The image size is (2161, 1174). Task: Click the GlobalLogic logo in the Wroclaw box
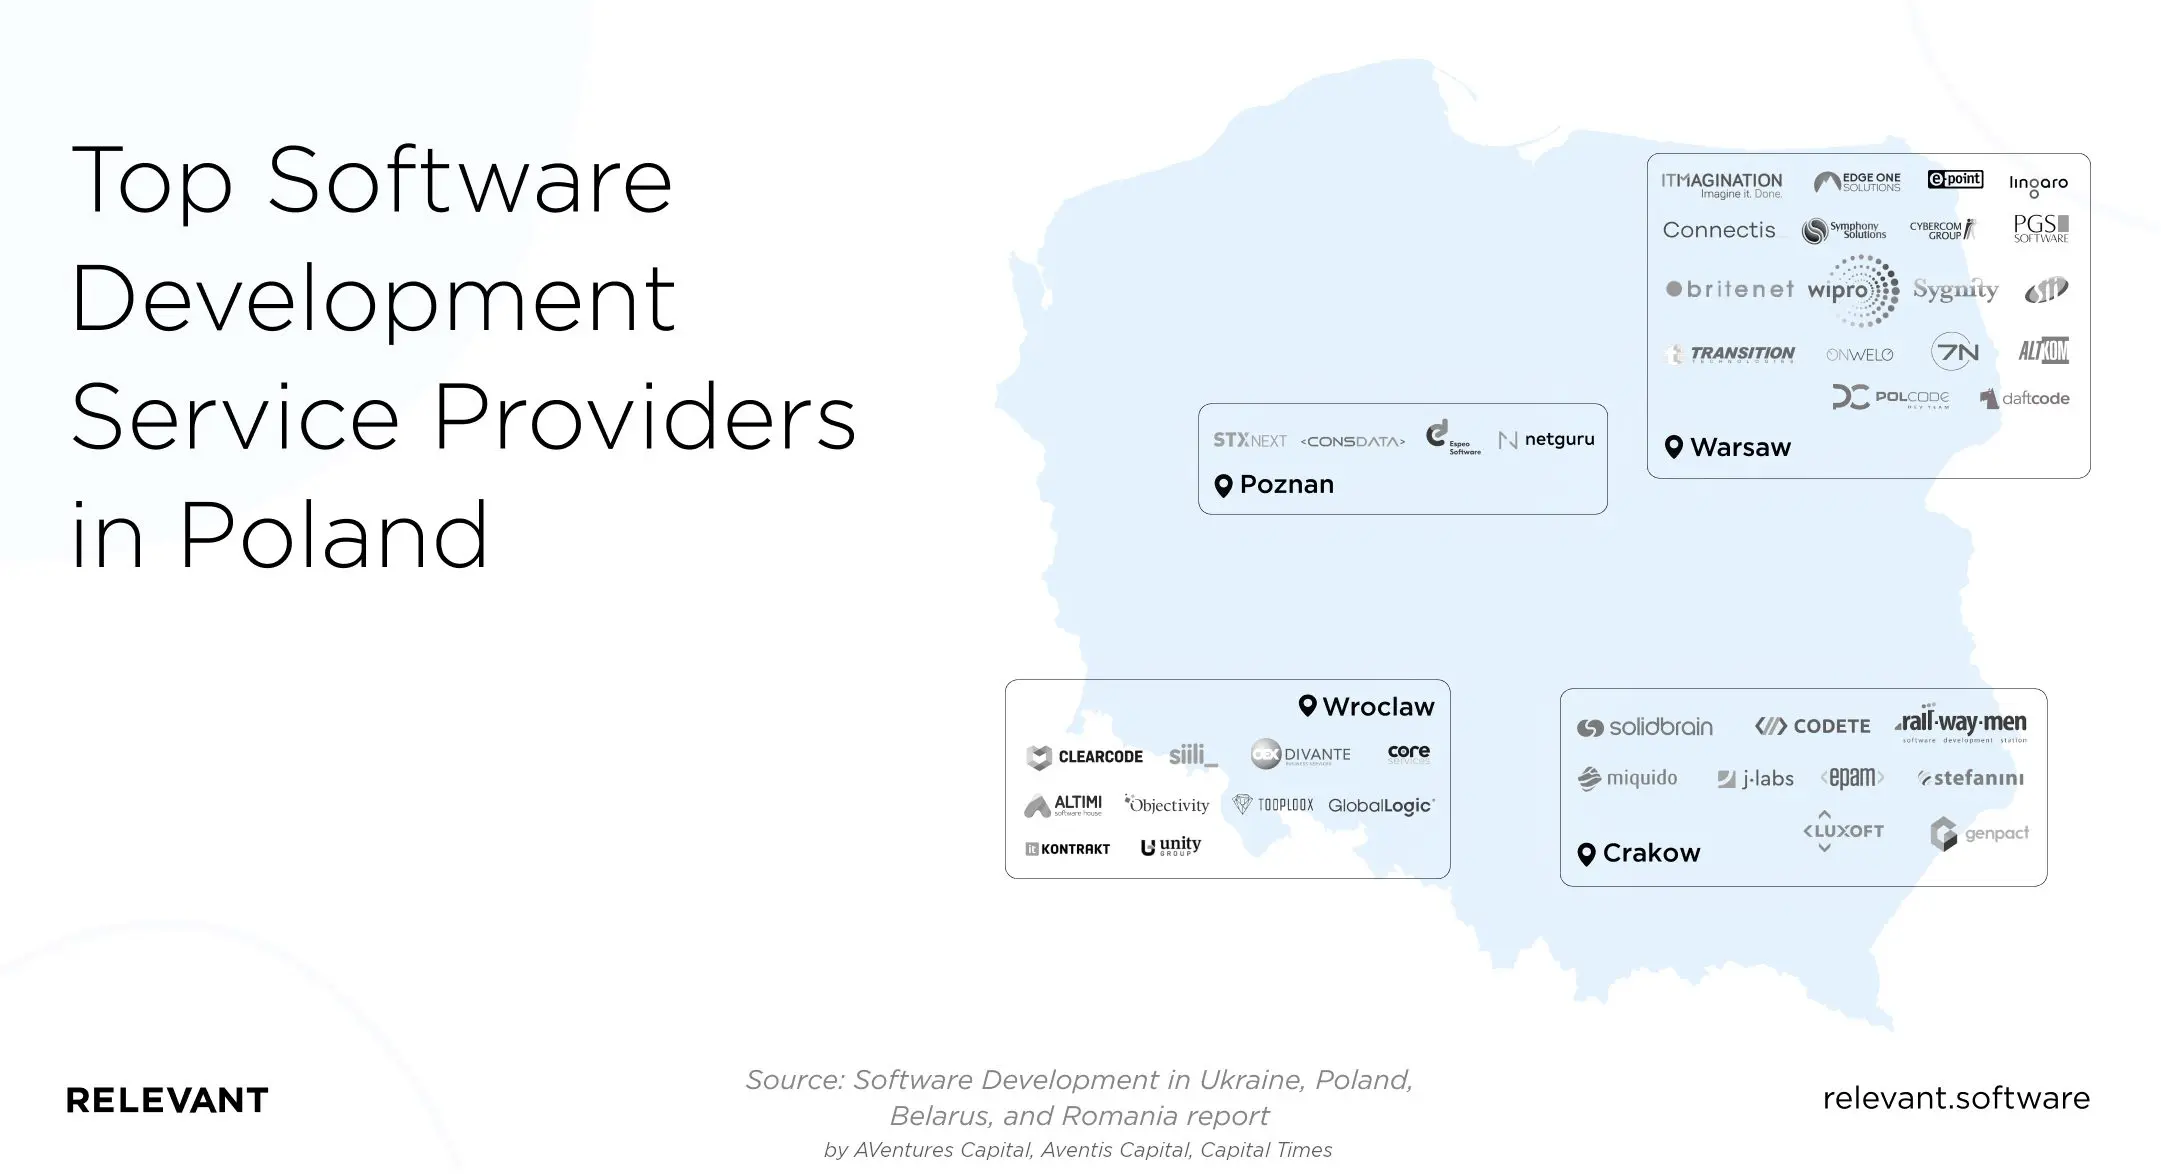coord(1382,806)
